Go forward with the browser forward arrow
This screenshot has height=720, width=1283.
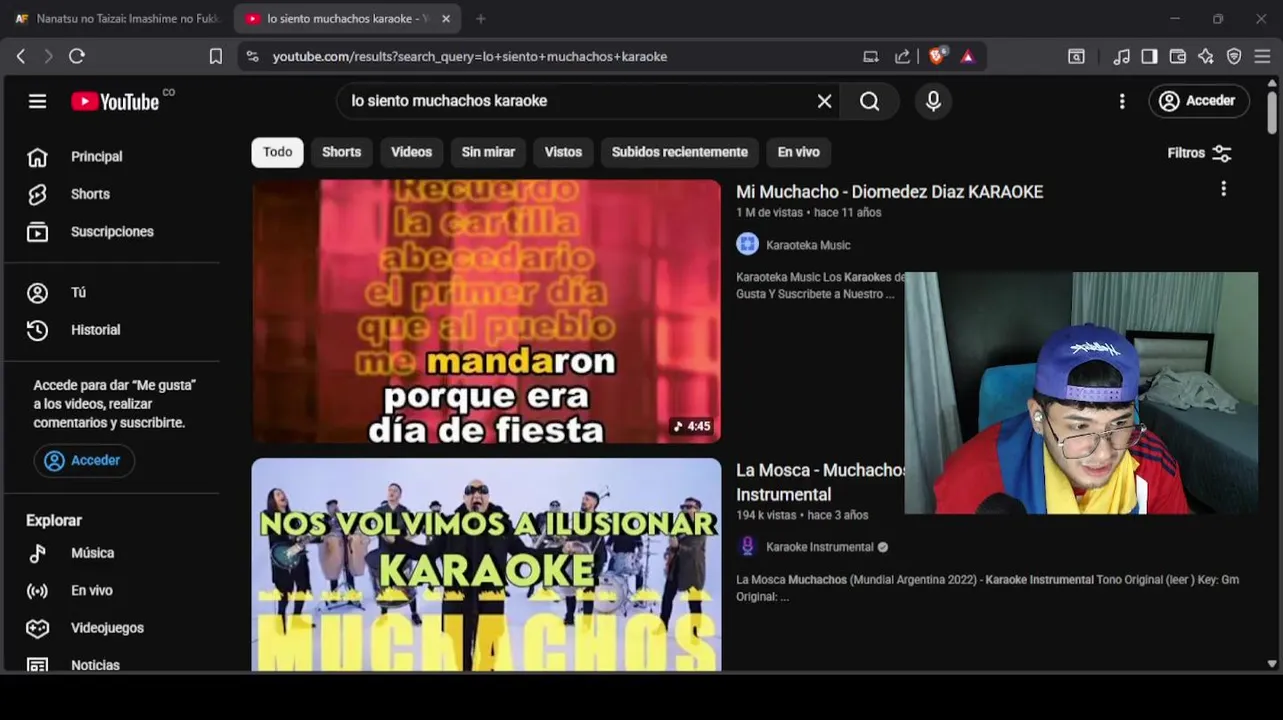(48, 57)
